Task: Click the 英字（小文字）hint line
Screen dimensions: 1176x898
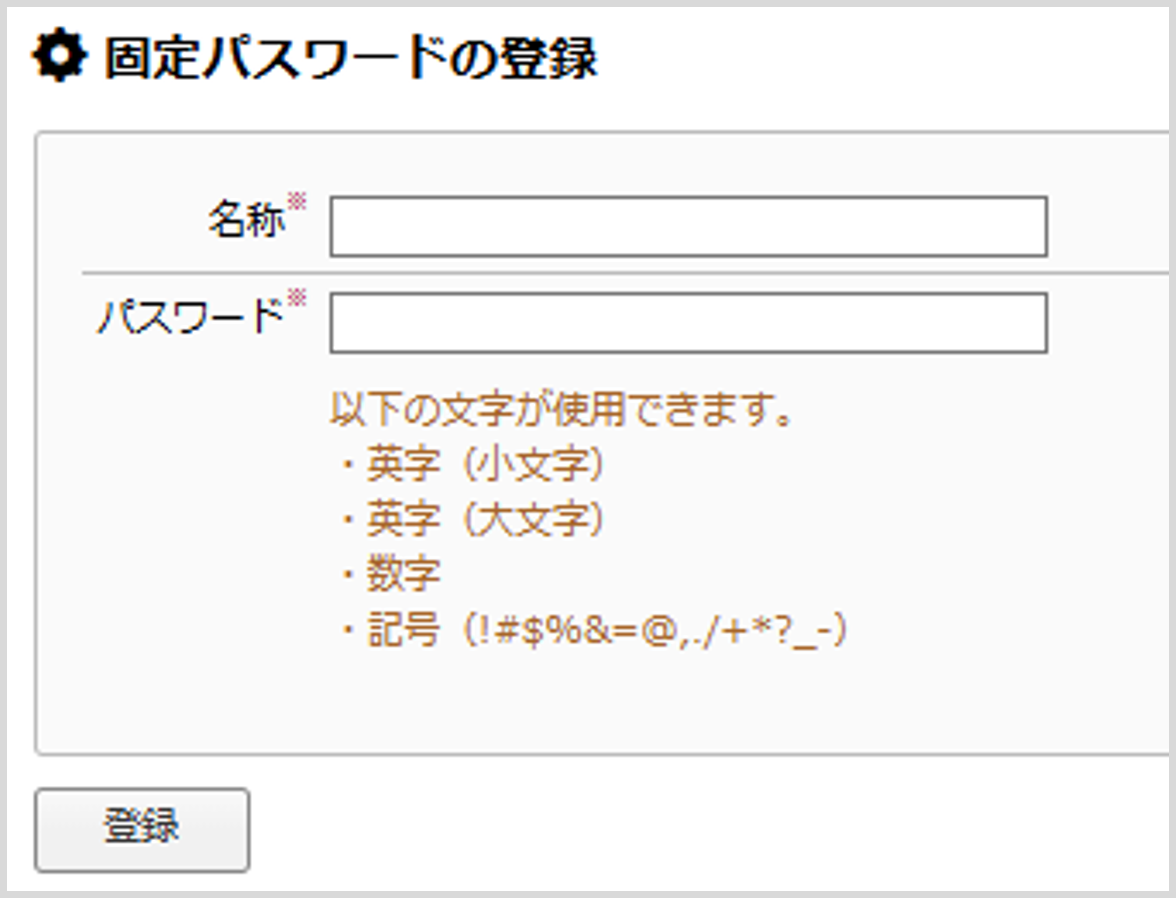Action: pyautogui.click(x=486, y=464)
